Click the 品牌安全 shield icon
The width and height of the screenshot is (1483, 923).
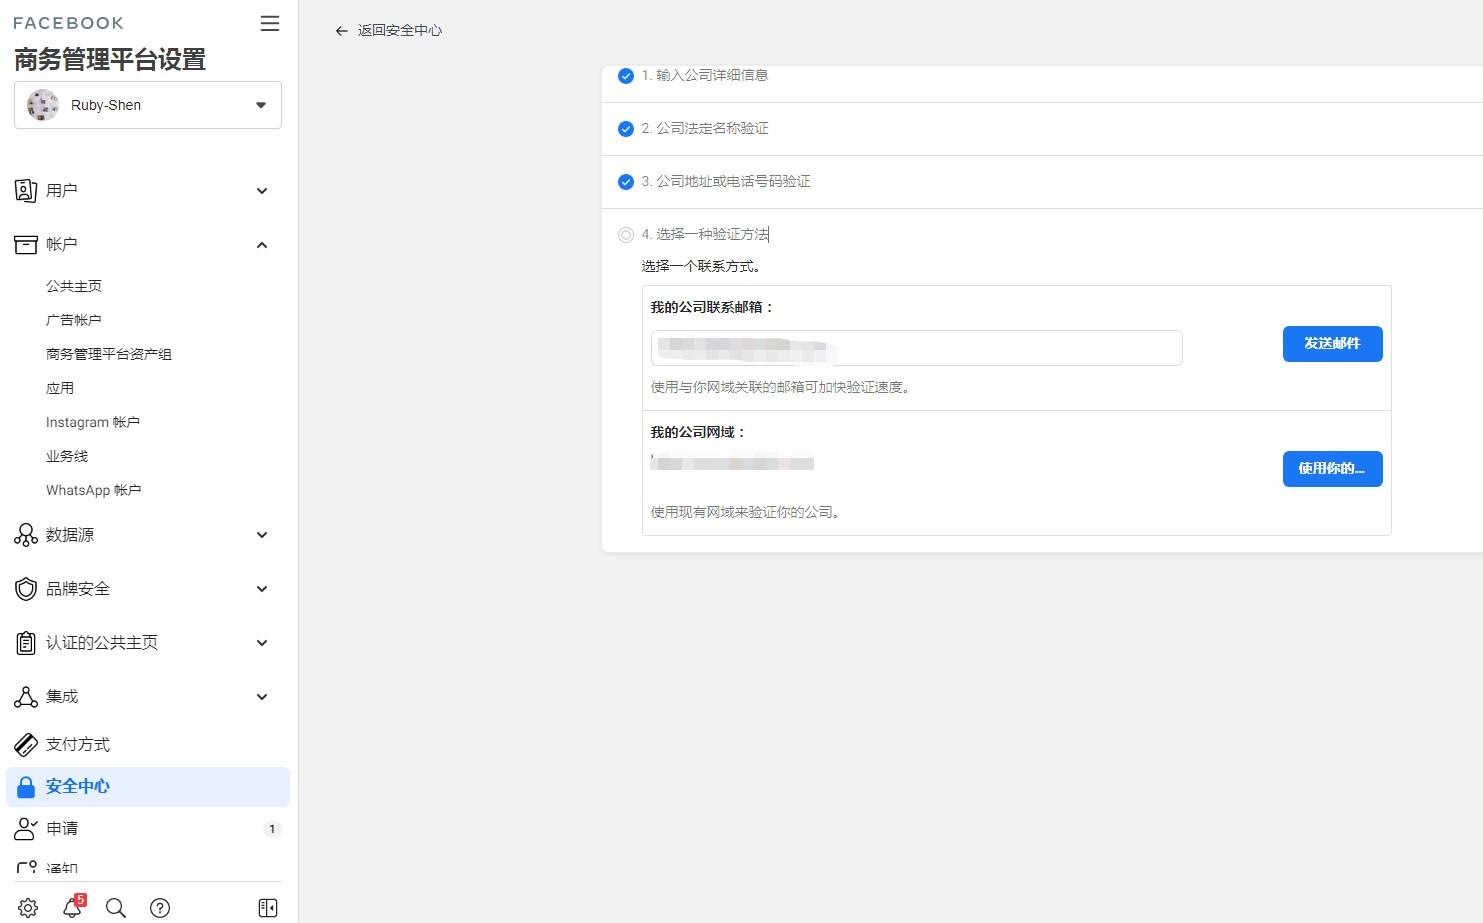click(x=26, y=589)
